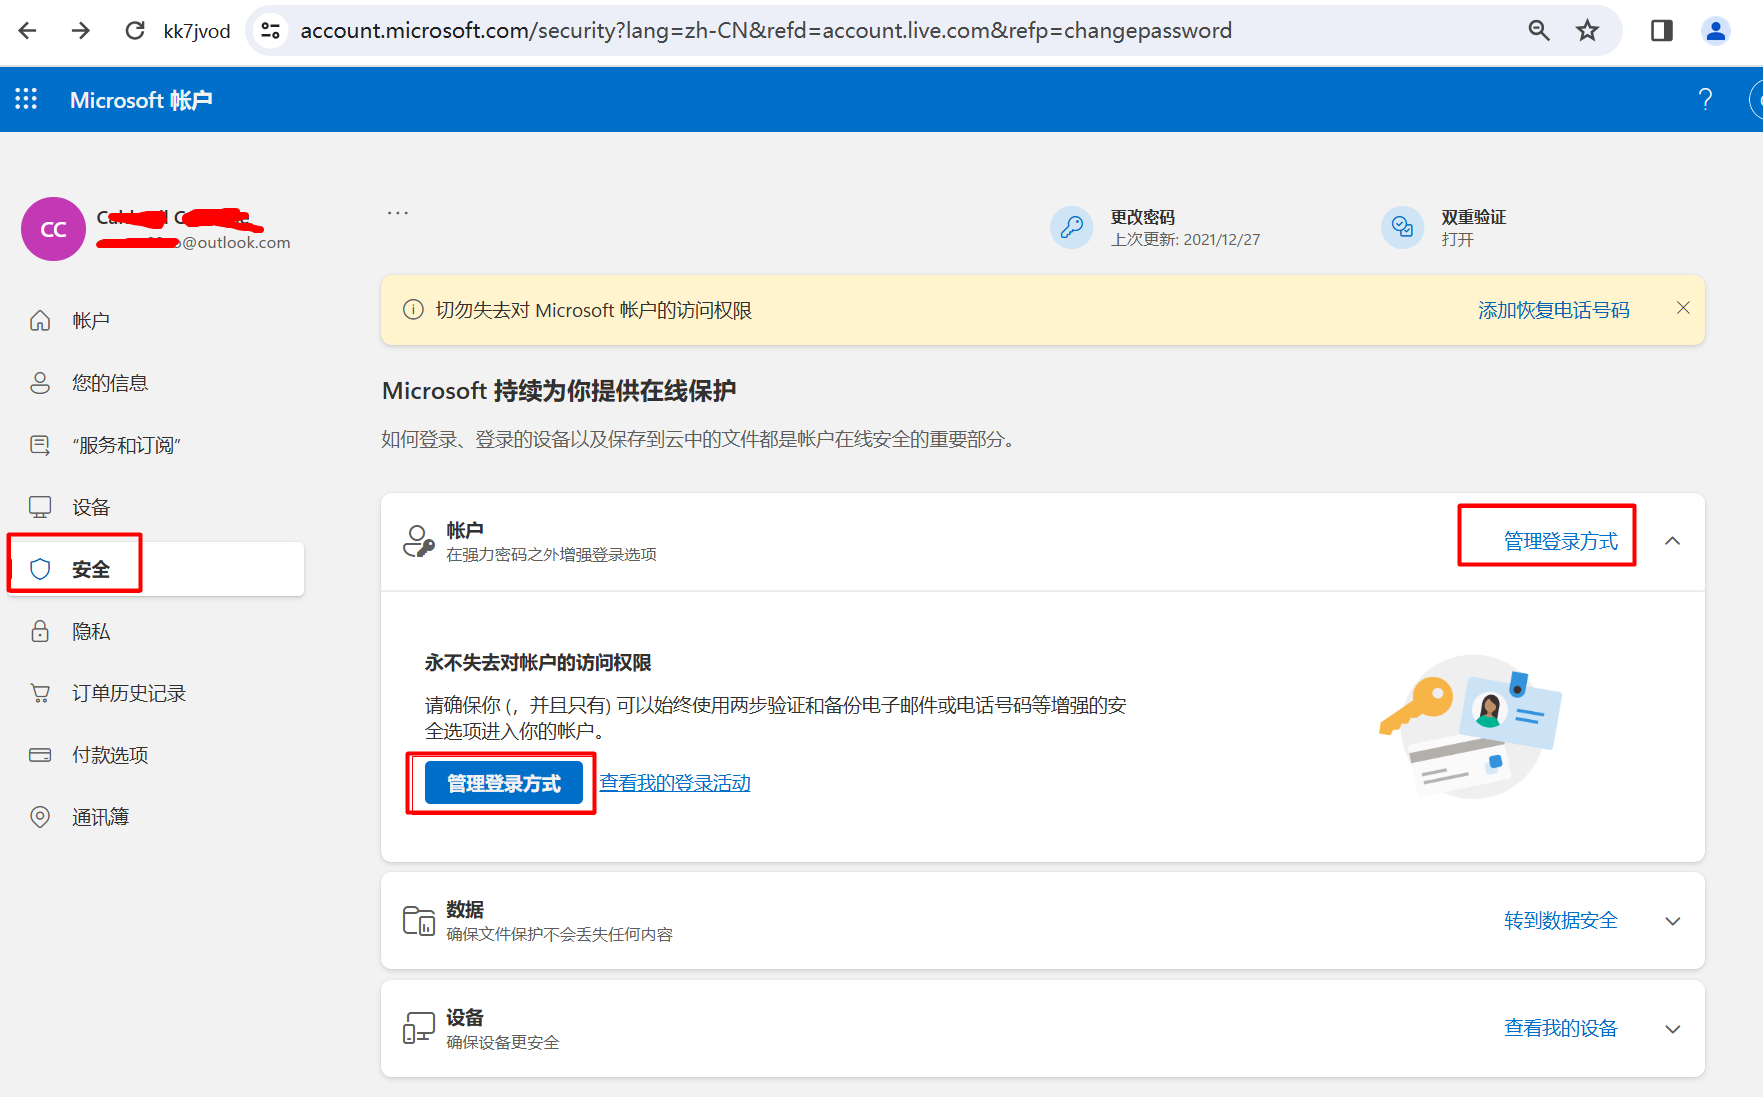Bookmark this page with the star icon
Screen dimensions: 1763x1097
click(1587, 31)
